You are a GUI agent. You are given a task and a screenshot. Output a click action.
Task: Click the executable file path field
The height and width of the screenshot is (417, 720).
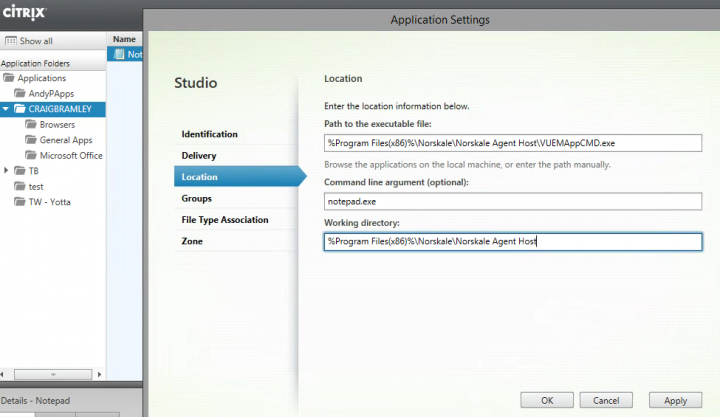pyautogui.click(x=513, y=144)
